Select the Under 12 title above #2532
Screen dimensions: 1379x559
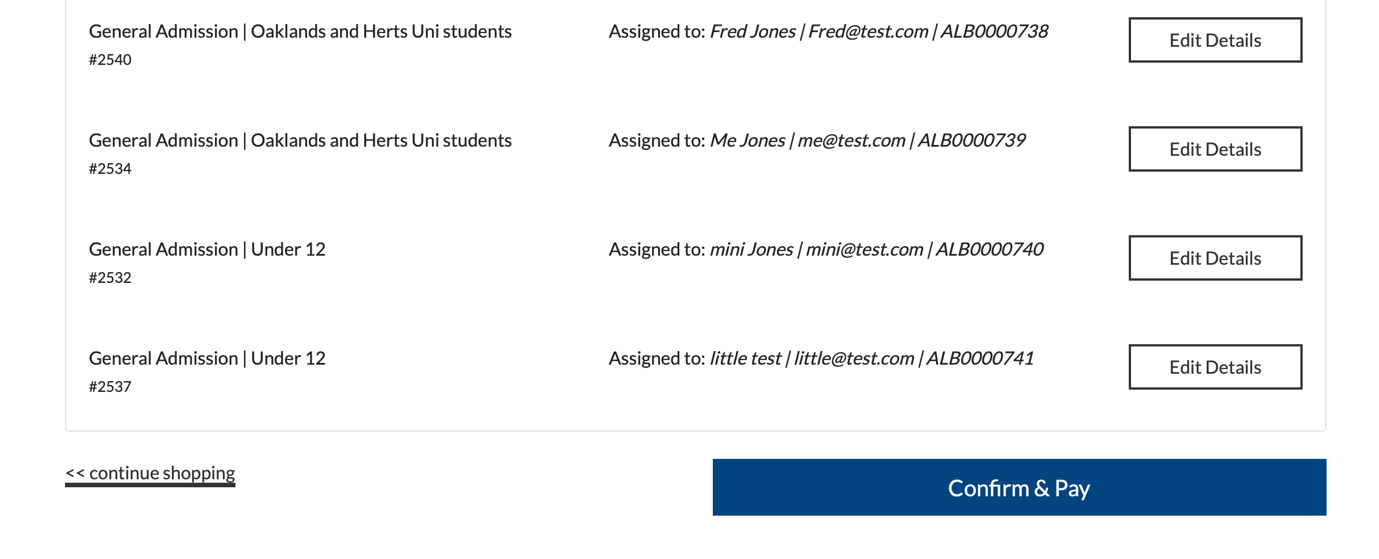pos(207,249)
